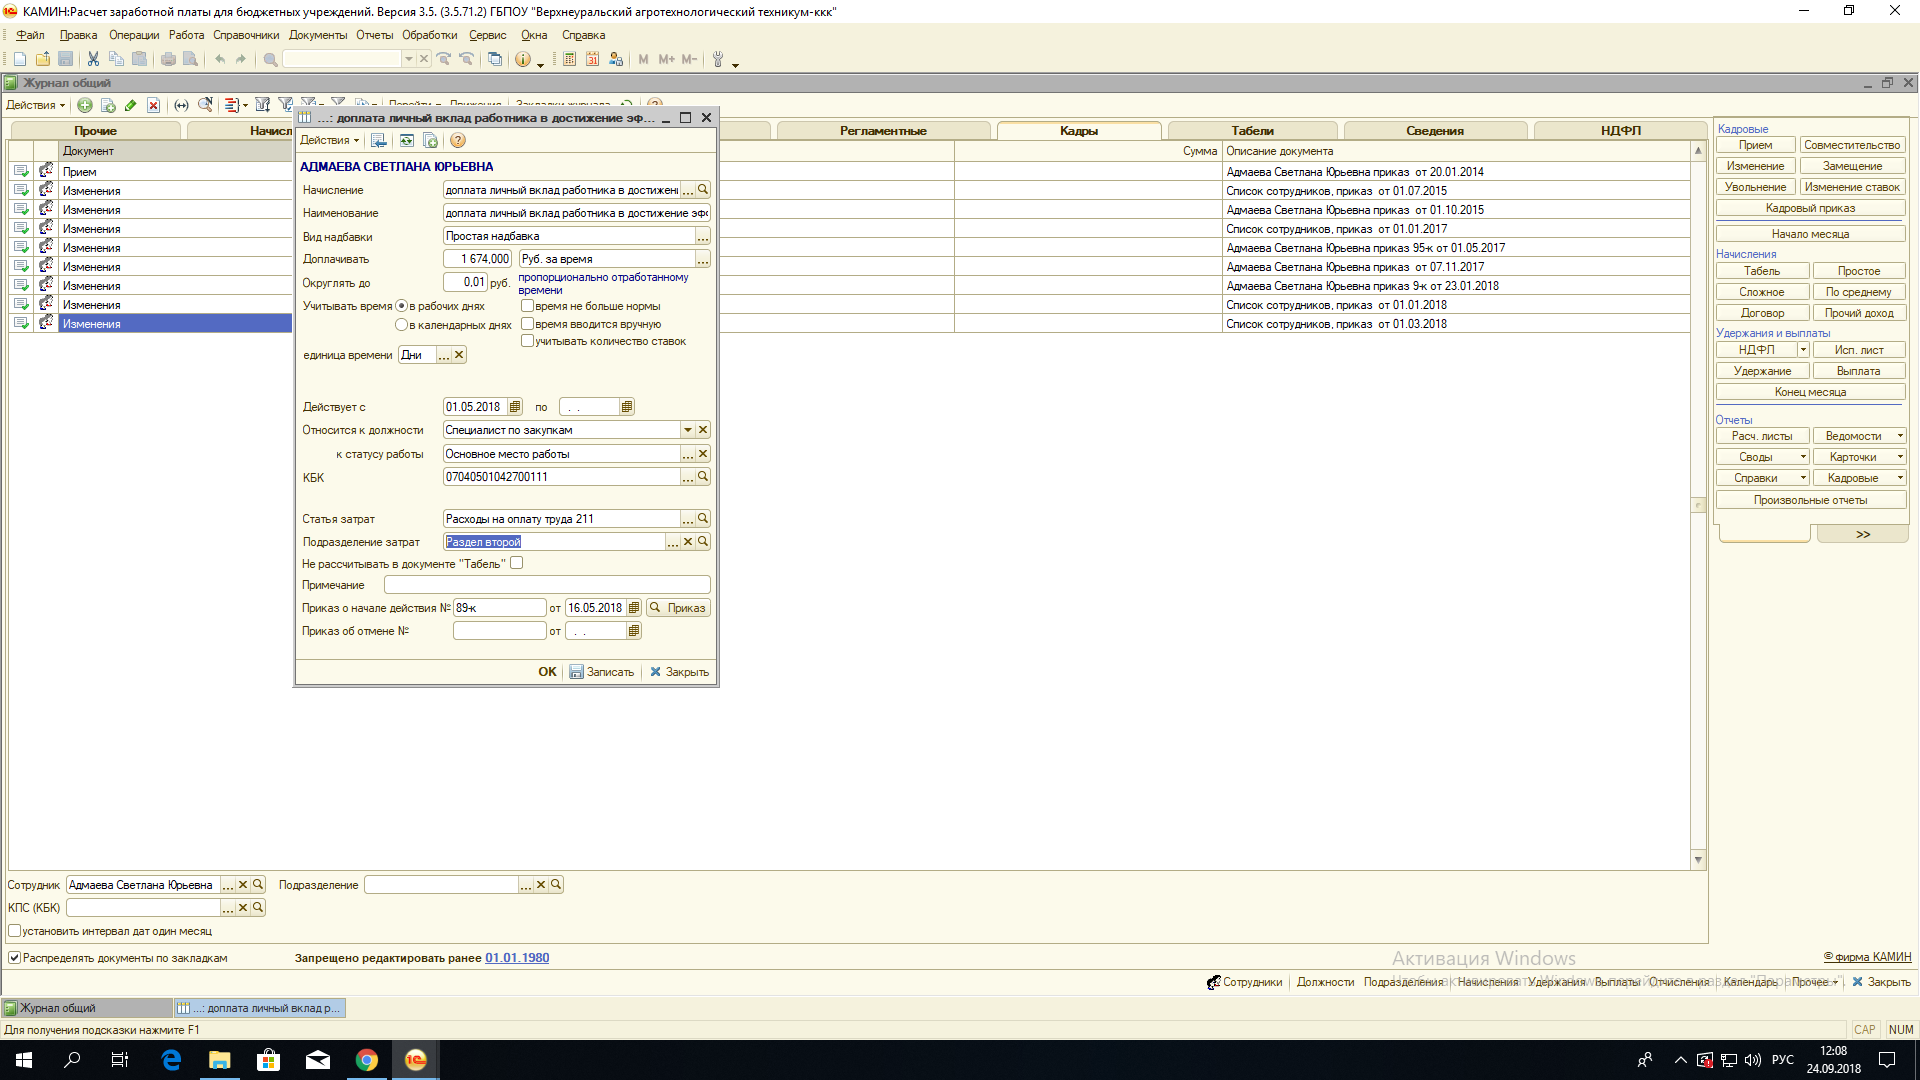Click Закрыть button to close dialog
This screenshot has height=1080, width=1920.
678,671
